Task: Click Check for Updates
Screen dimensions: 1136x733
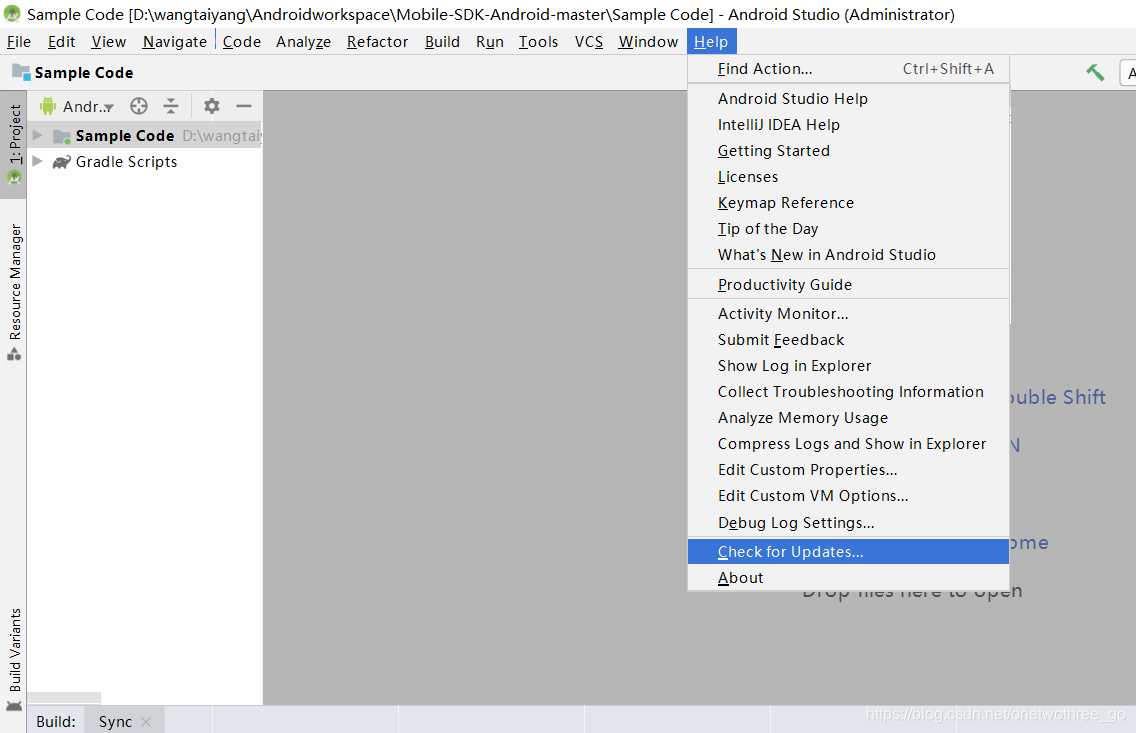Action: pyautogui.click(x=848, y=552)
